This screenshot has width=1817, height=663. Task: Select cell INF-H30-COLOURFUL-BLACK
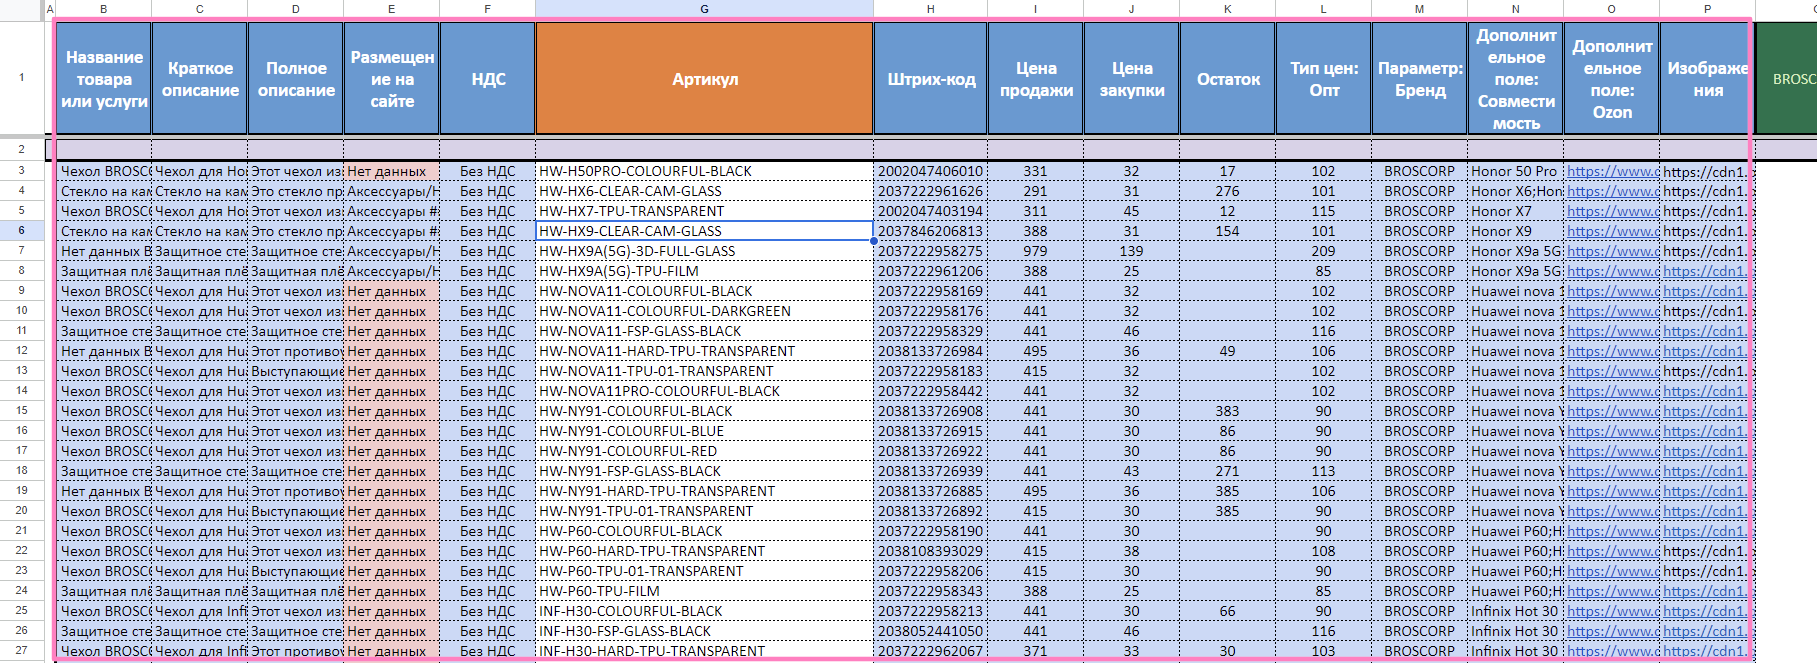[x=704, y=611]
